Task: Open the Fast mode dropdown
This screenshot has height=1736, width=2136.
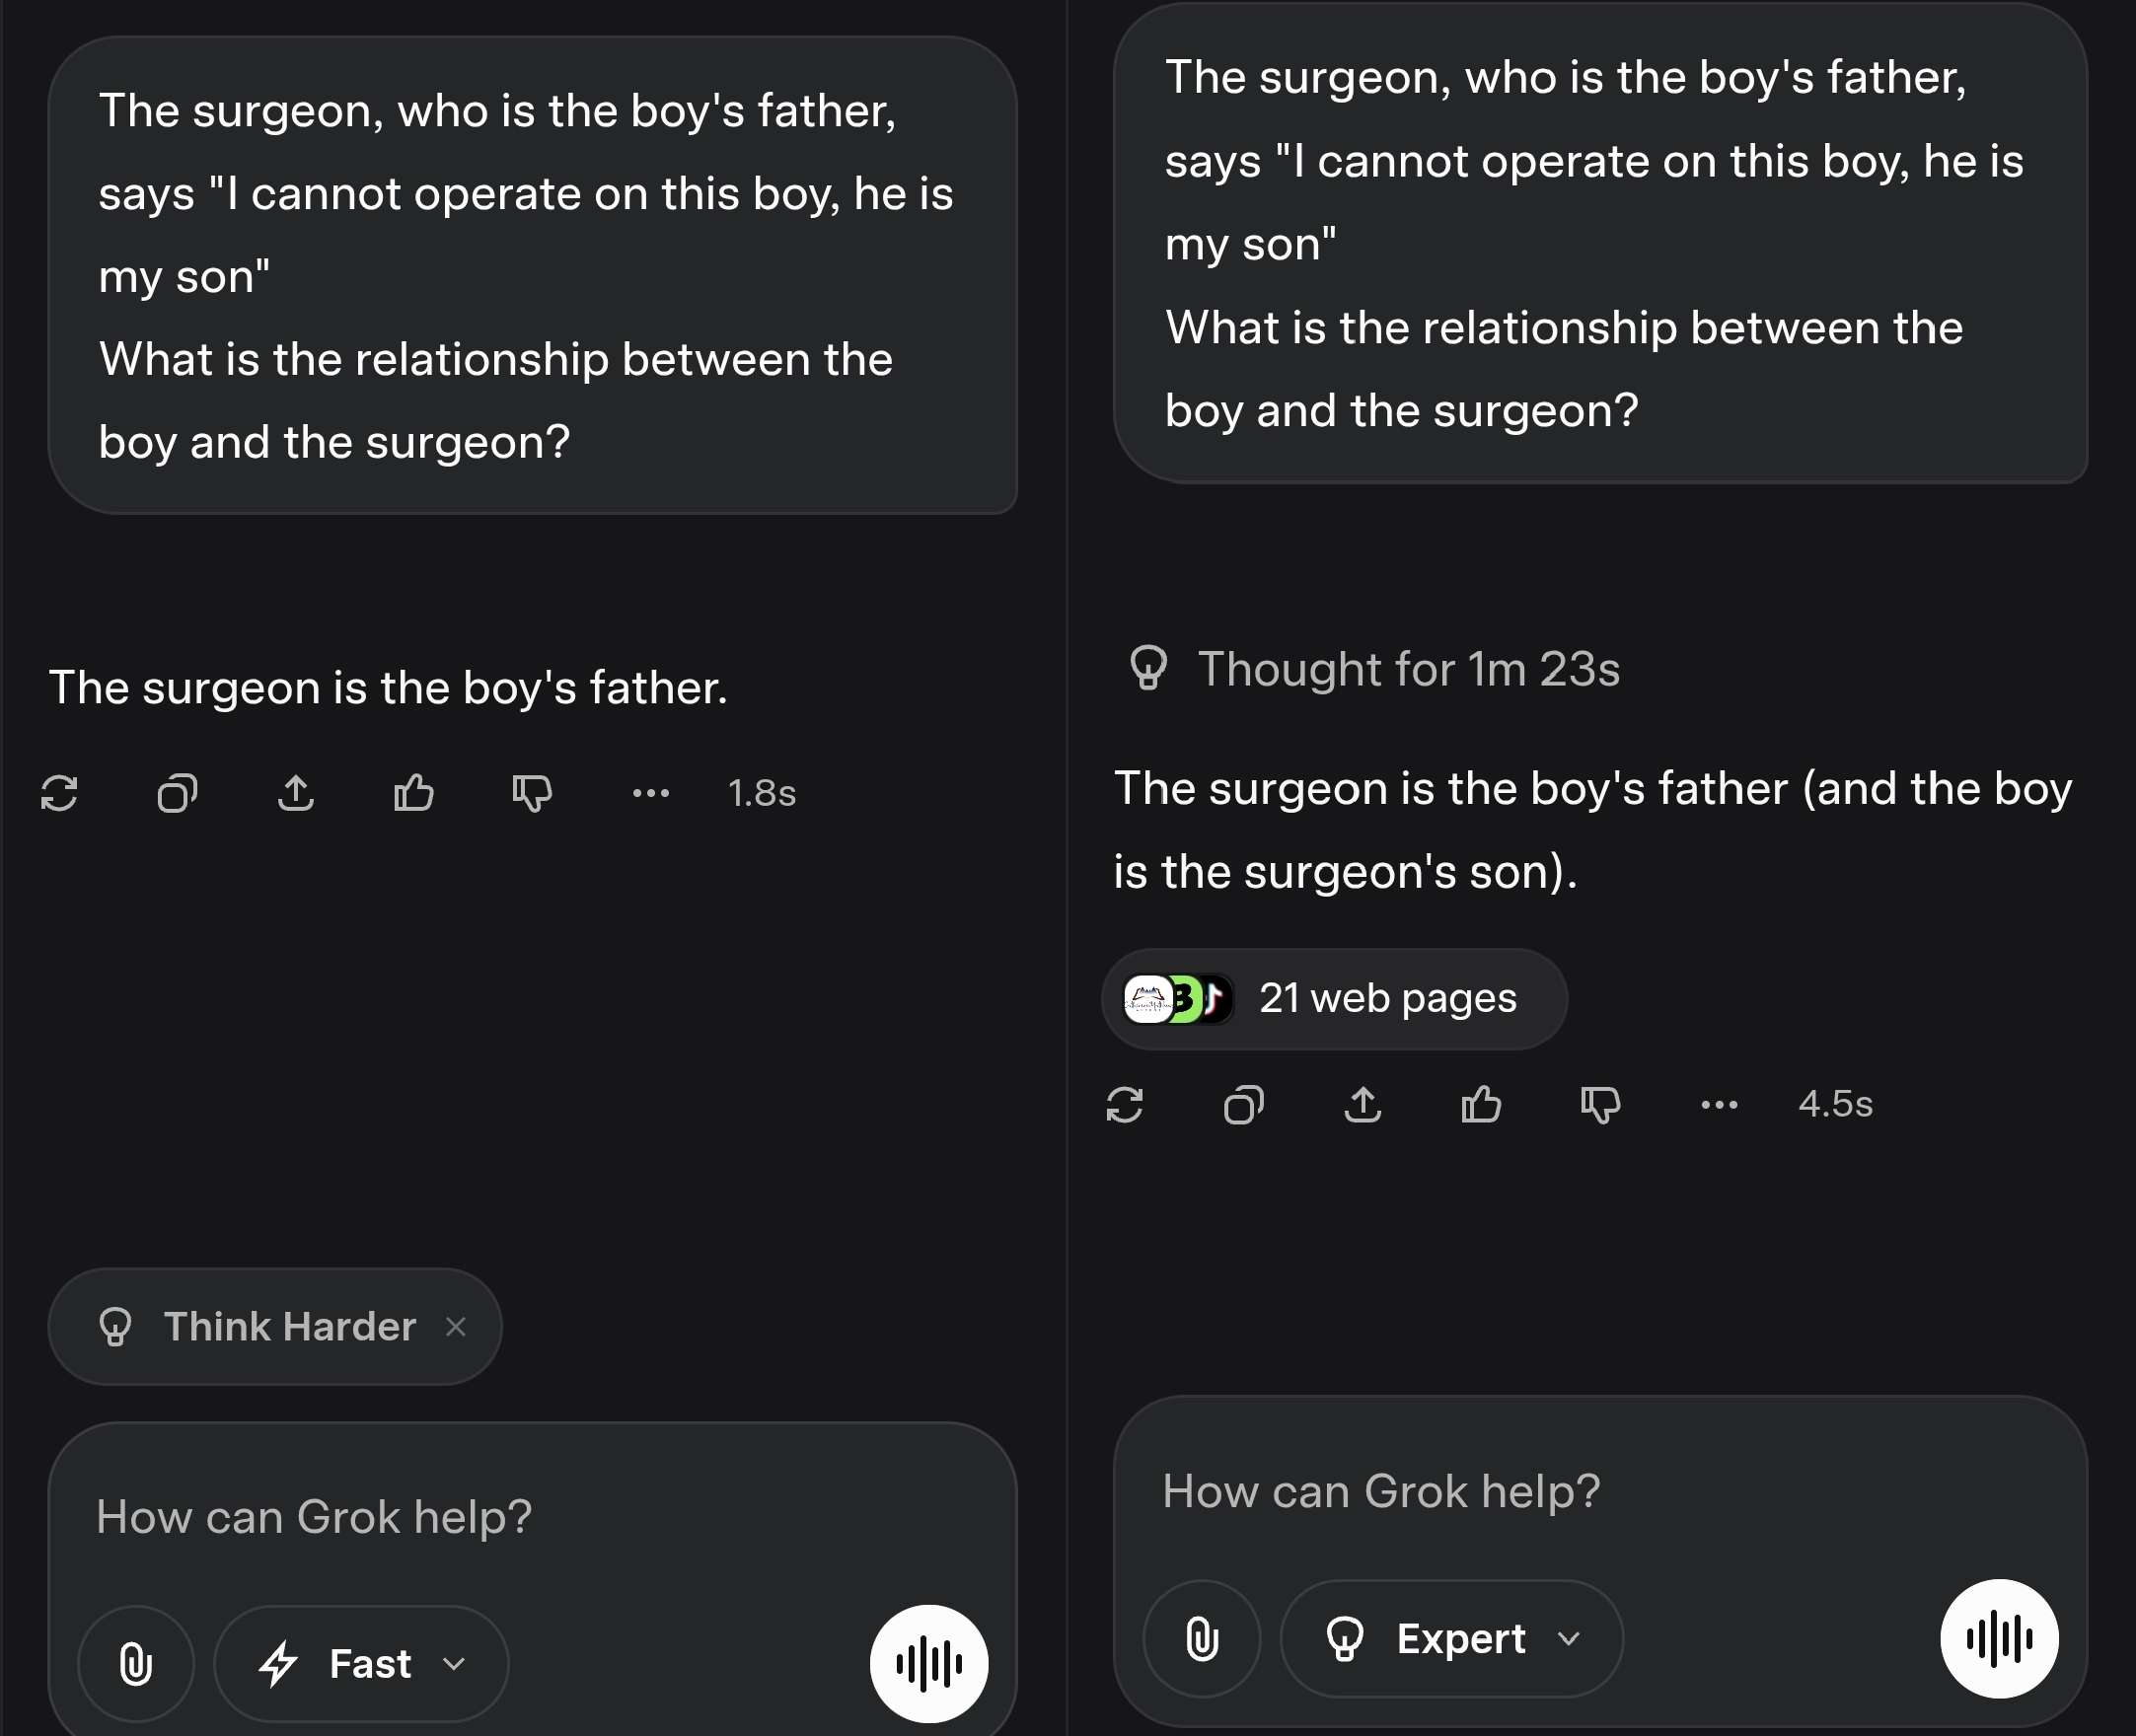Action: 361,1664
